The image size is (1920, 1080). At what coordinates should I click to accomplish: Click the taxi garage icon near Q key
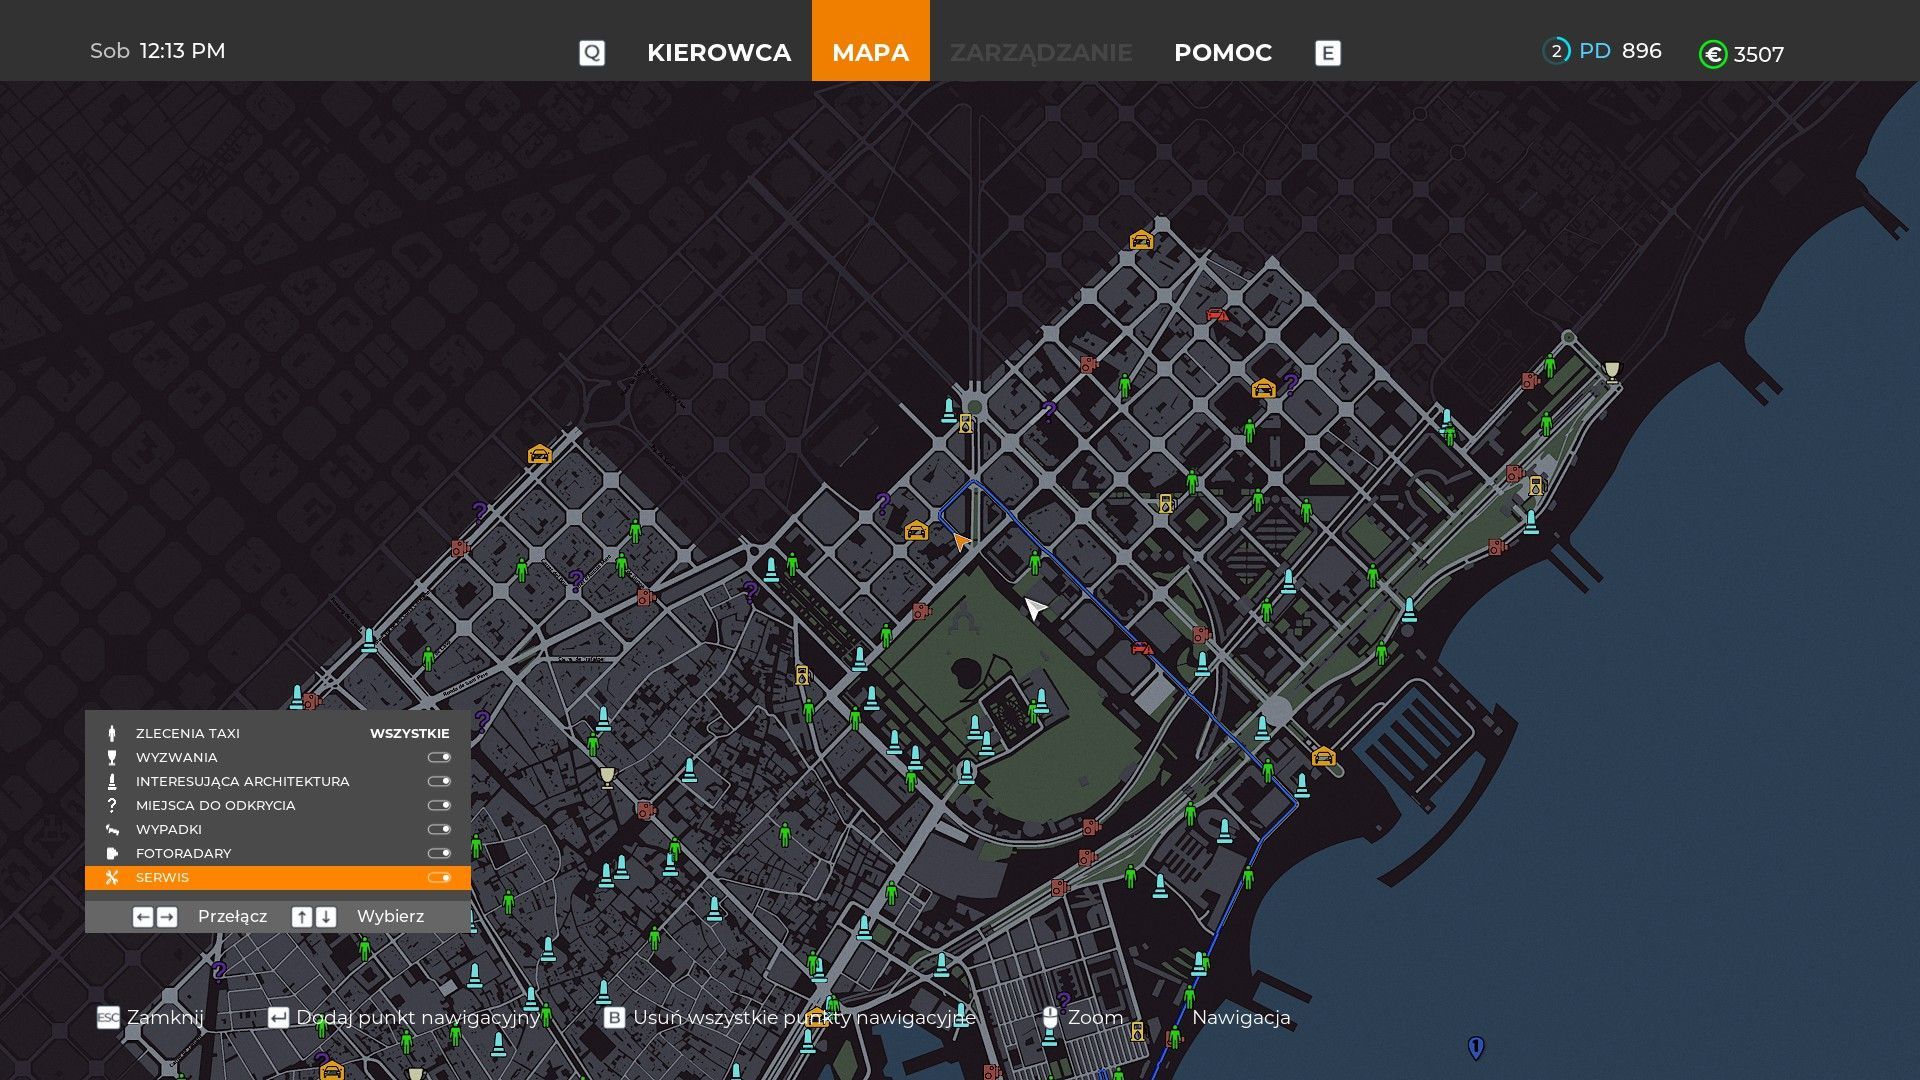pos(539,455)
